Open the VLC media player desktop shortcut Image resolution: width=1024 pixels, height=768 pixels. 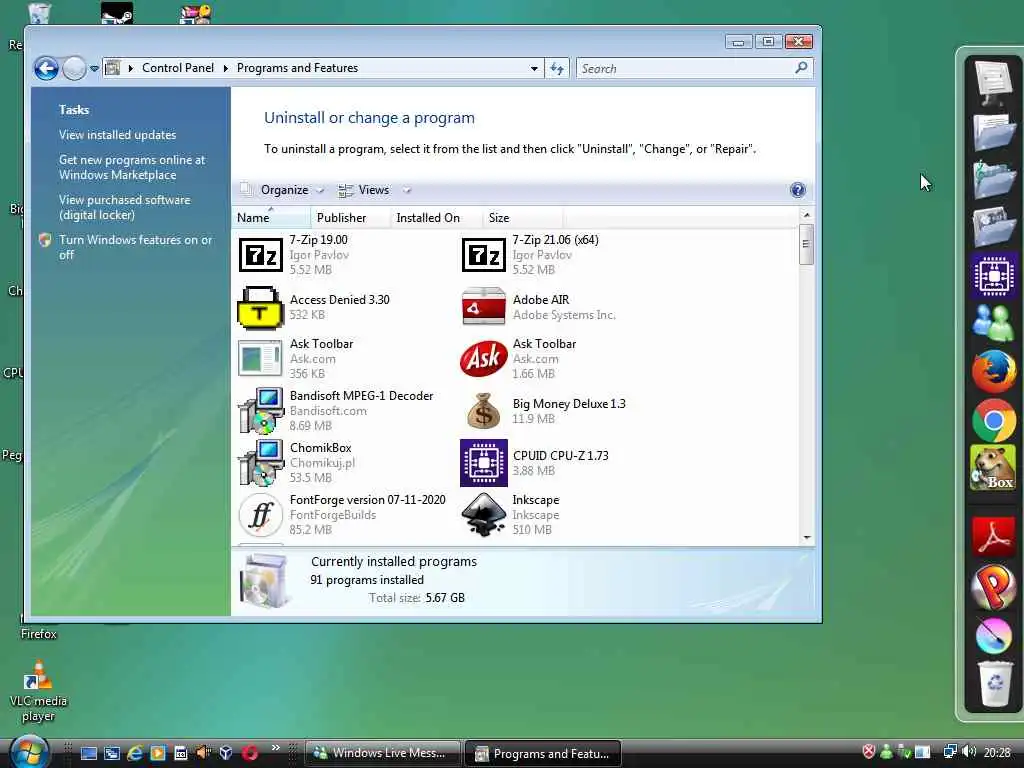[x=38, y=692]
